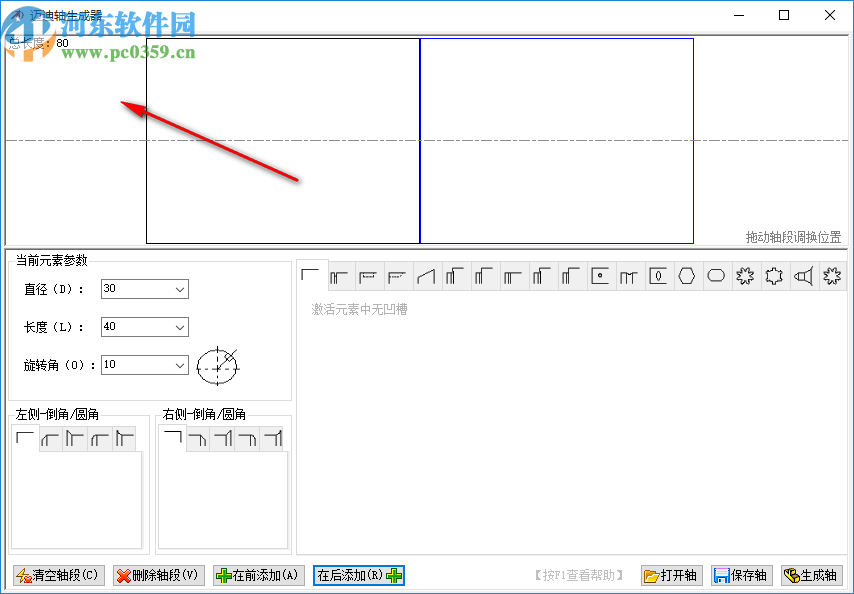Select the horn-shaped cone tab

point(803,277)
